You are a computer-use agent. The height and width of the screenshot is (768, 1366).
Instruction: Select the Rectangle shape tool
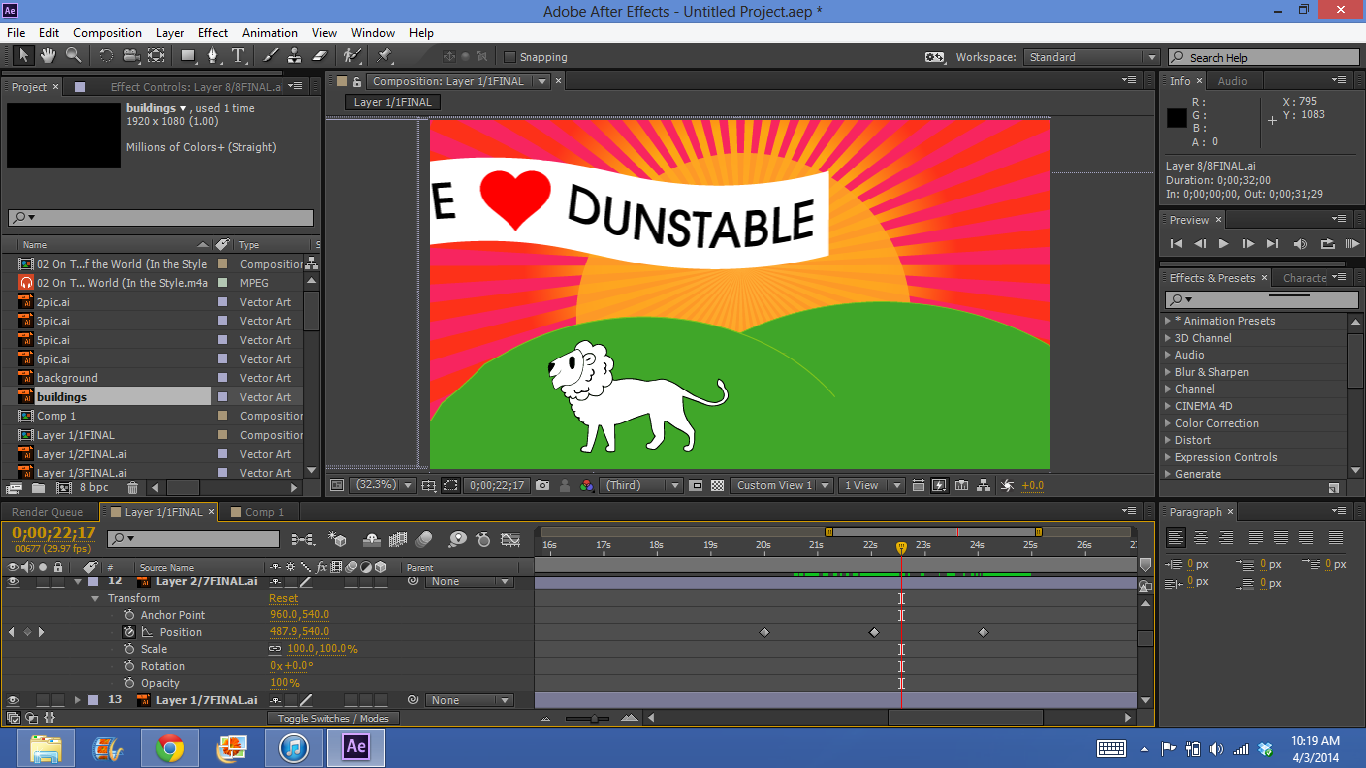click(189, 56)
